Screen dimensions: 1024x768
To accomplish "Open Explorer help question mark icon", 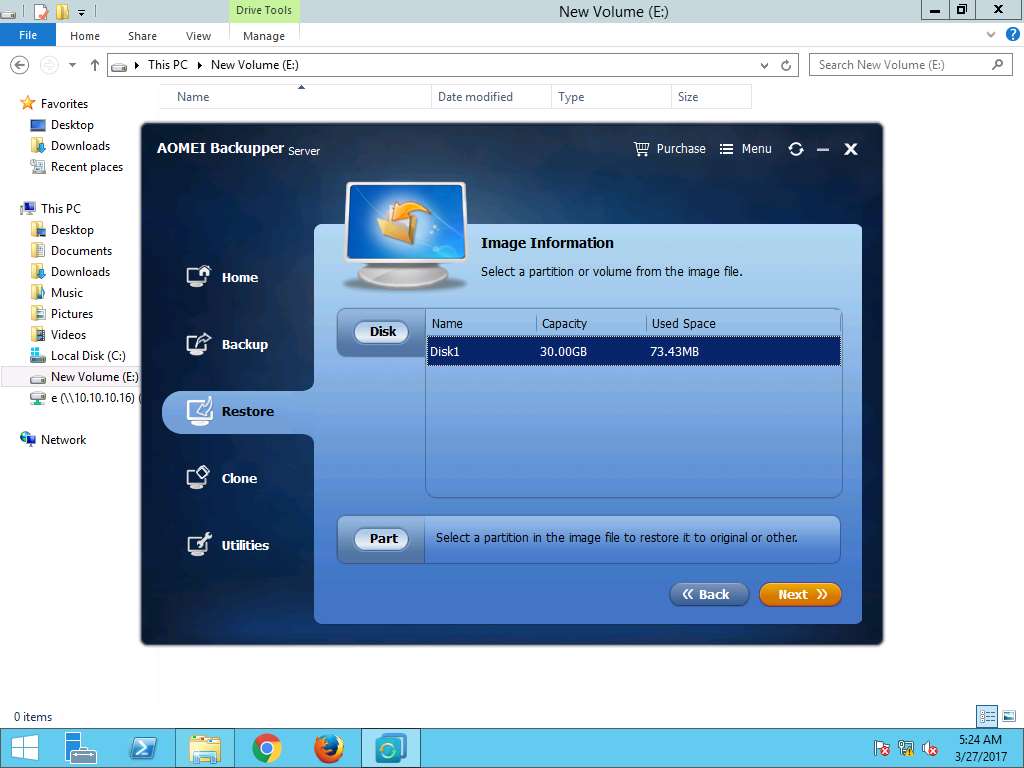I will pos(1012,35).
